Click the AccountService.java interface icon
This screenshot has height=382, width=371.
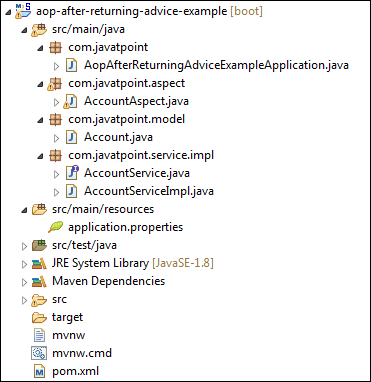tap(72, 173)
